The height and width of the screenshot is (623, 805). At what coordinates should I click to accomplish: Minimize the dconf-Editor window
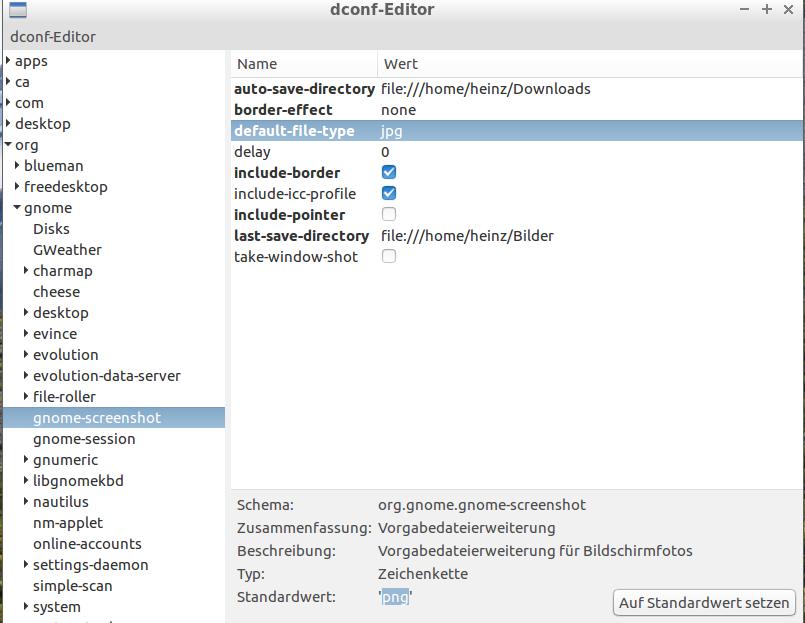coord(744,9)
